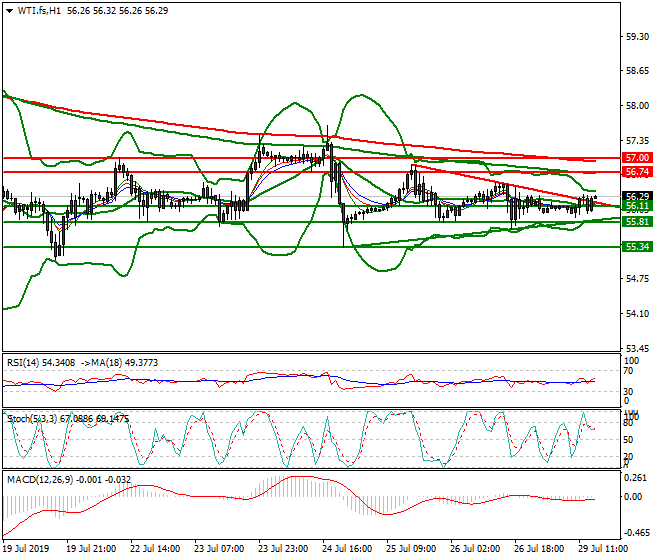Select the MACD scale value 0.261

pos(636,477)
